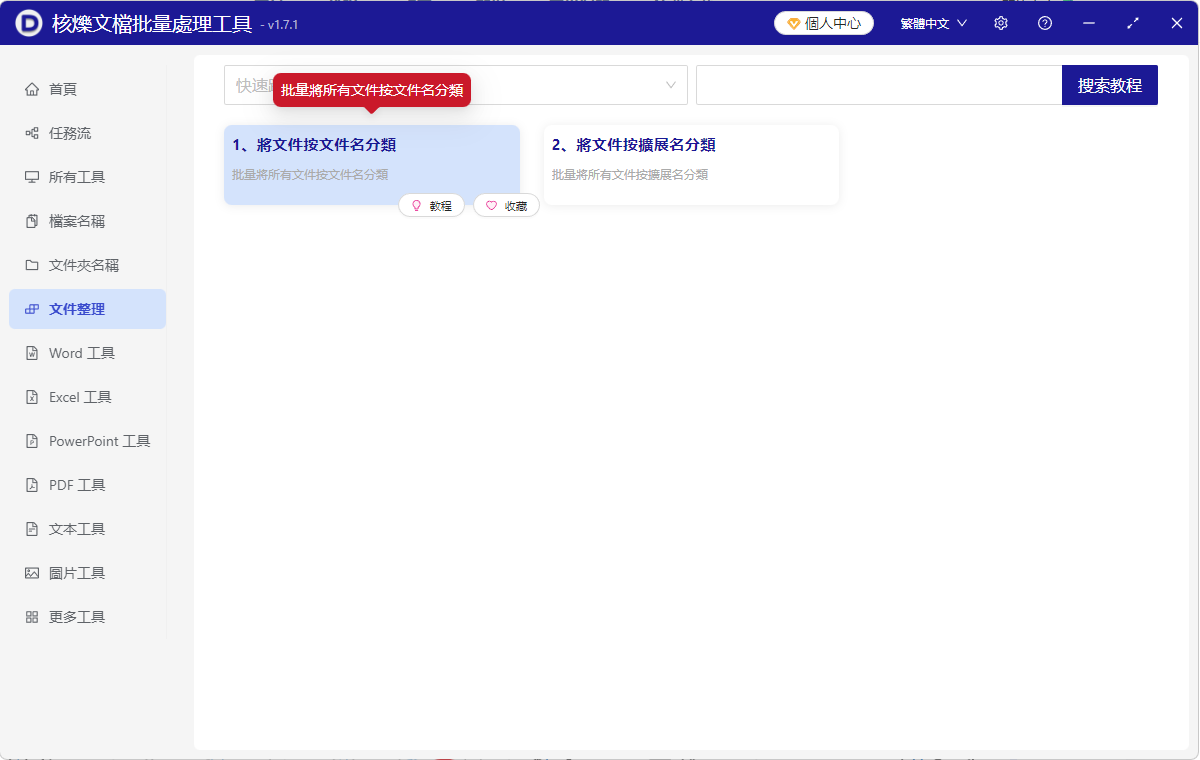Click the picture icon beside 圖片工具
The image size is (1200, 760).
pos(32,573)
